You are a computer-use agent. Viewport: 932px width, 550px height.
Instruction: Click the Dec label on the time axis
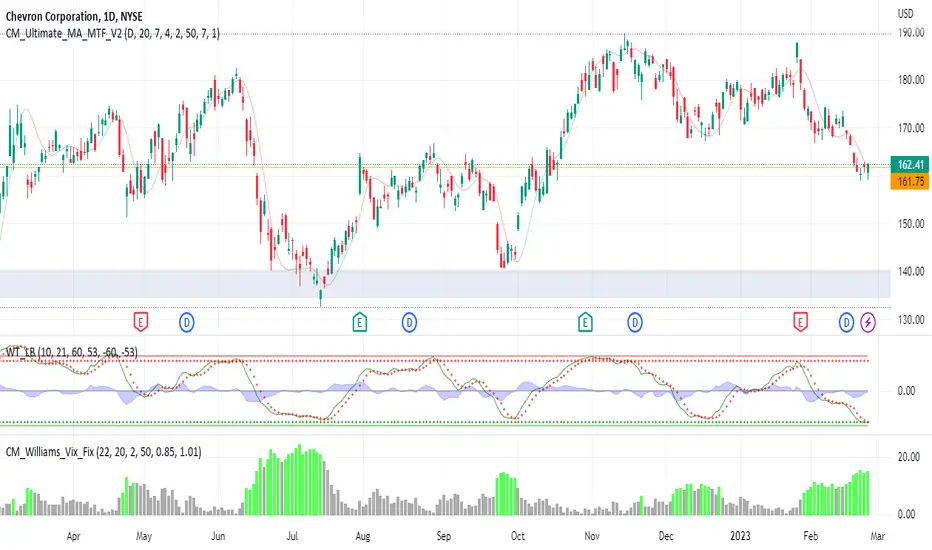[x=666, y=536]
